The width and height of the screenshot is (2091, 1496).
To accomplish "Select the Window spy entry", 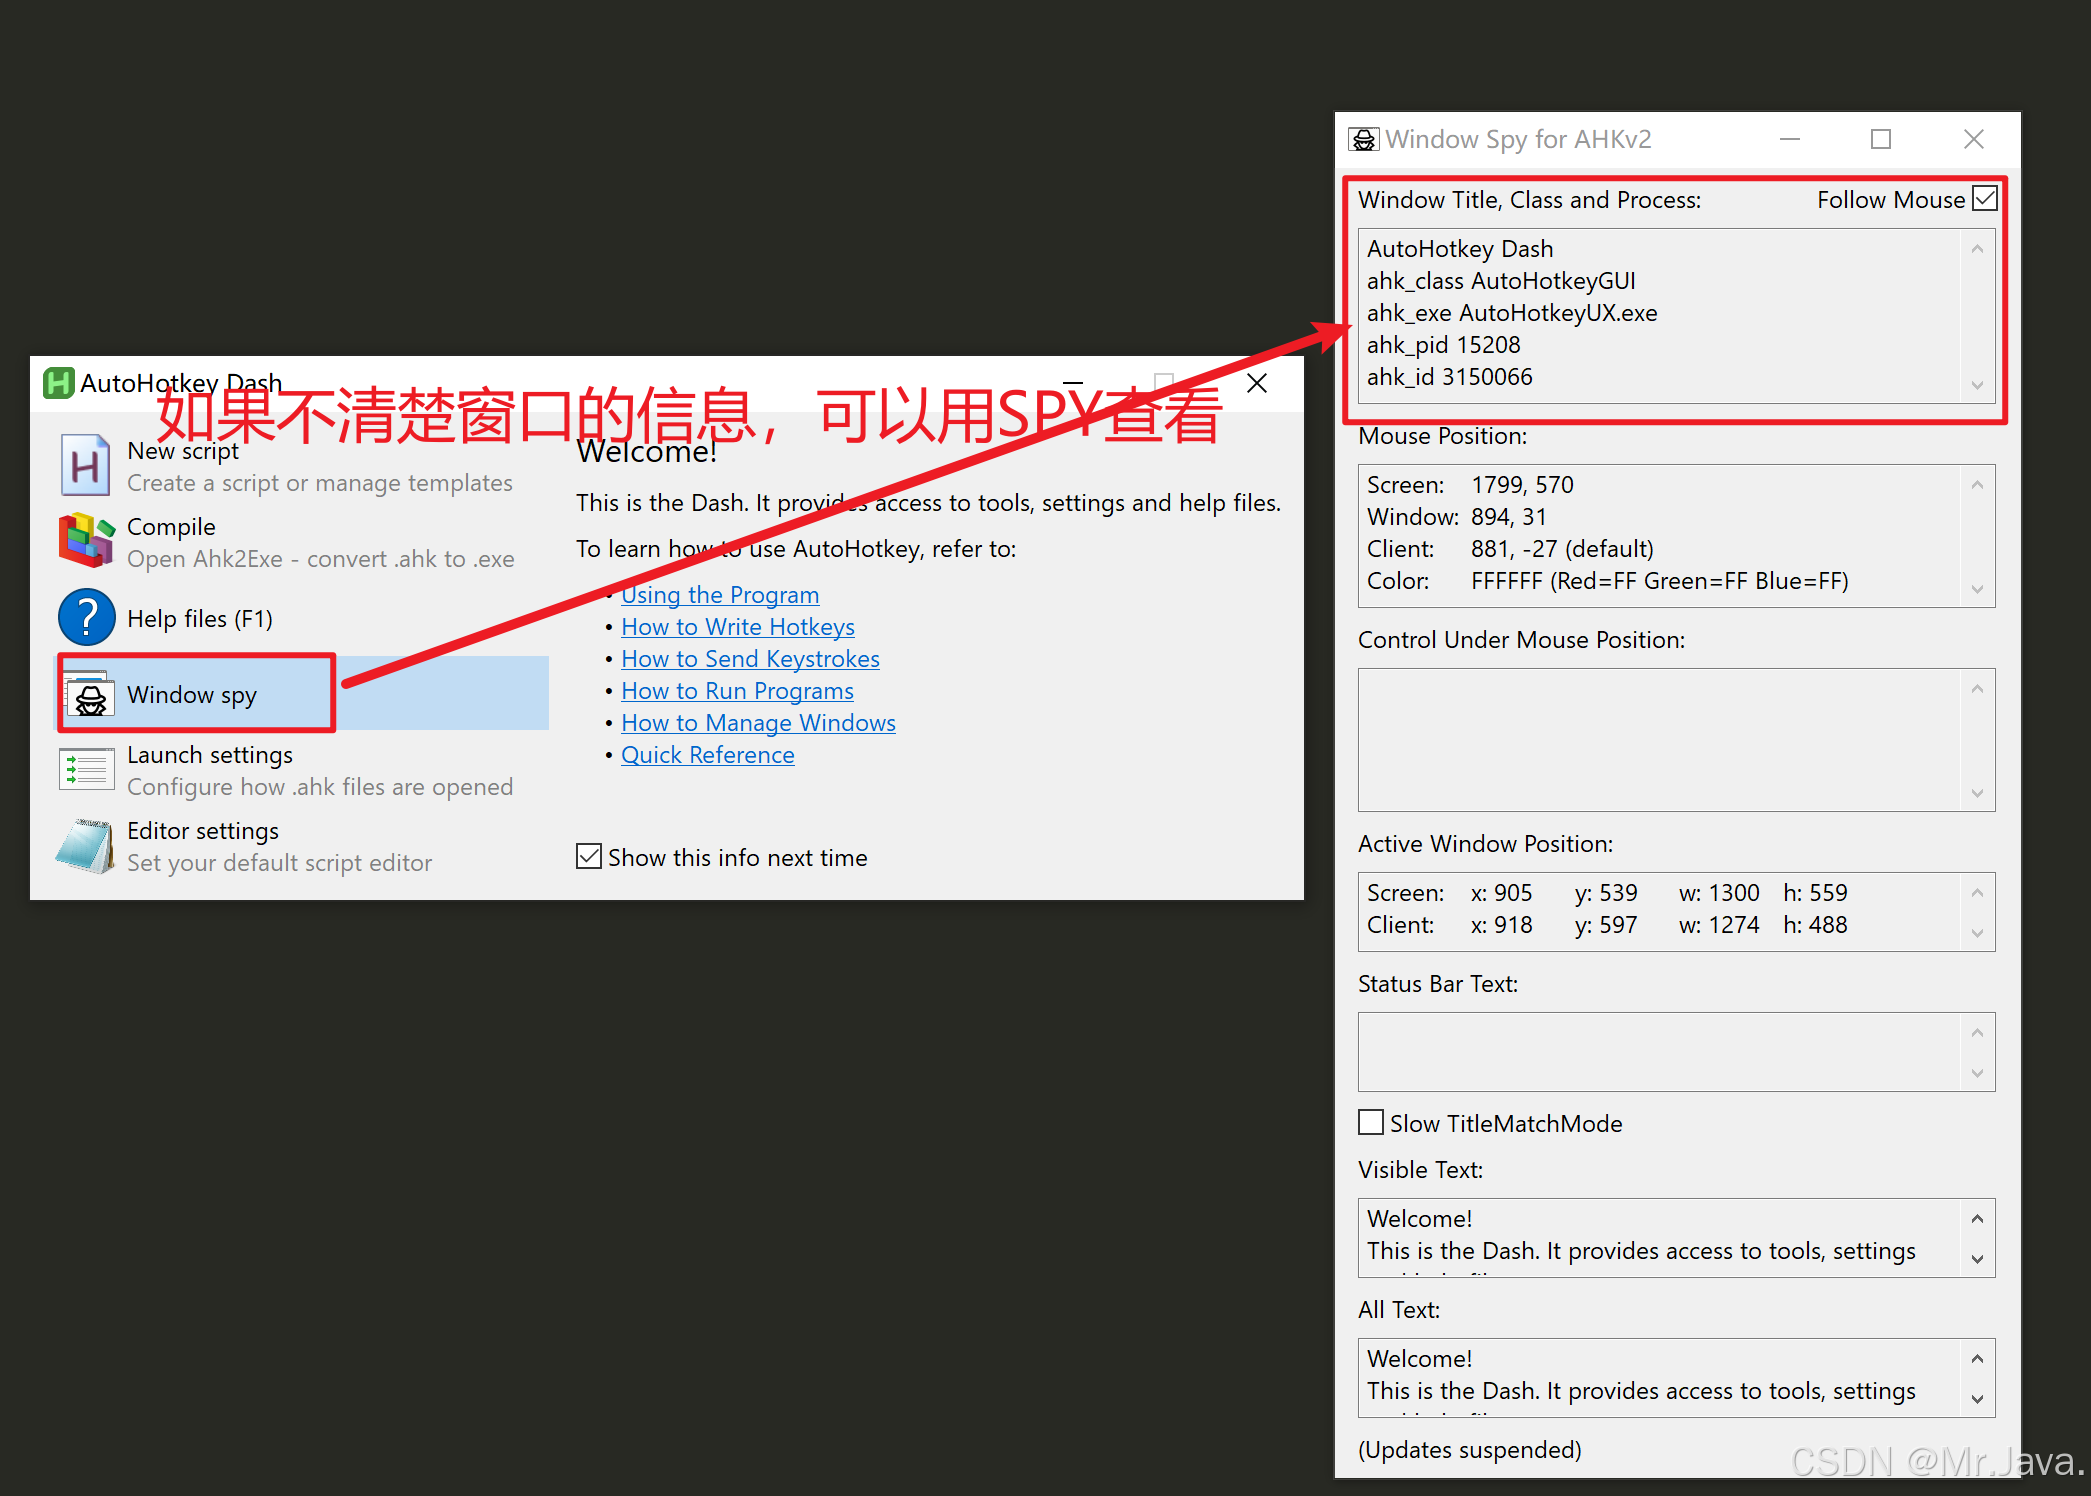I will [x=301, y=694].
